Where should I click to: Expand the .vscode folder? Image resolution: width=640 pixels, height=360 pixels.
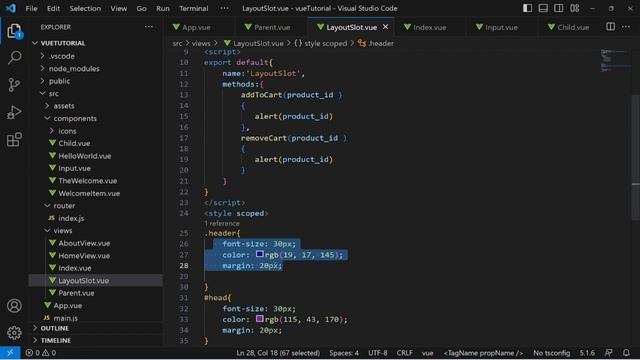tap(97, 56)
